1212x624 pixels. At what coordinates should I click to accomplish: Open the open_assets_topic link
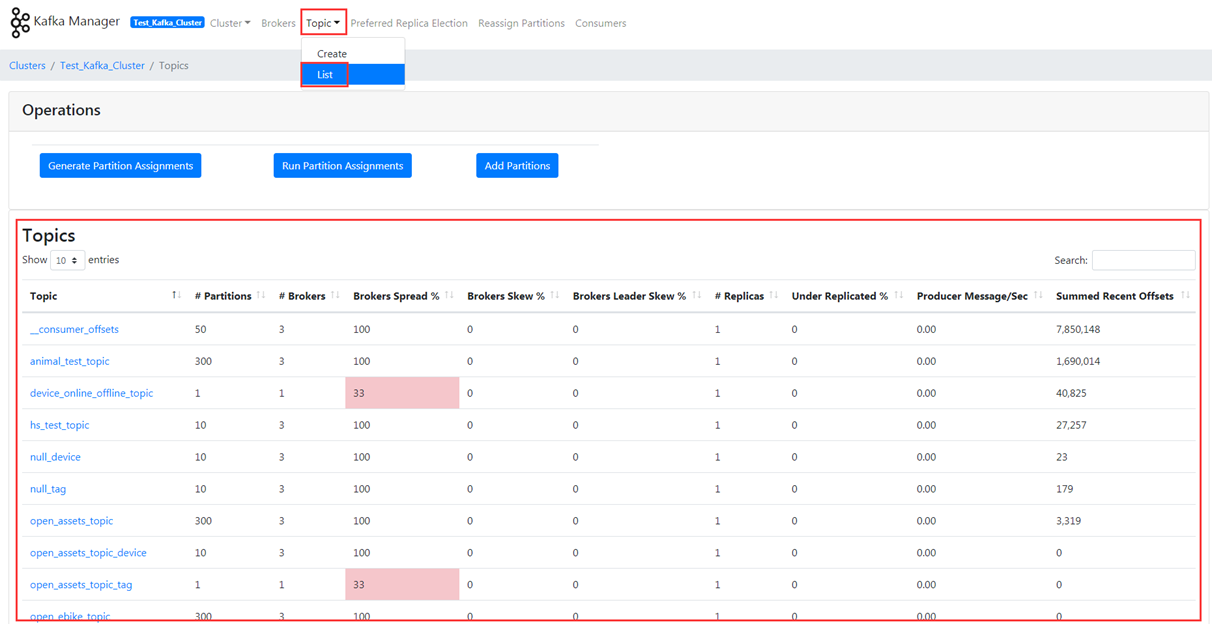(x=72, y=521)
